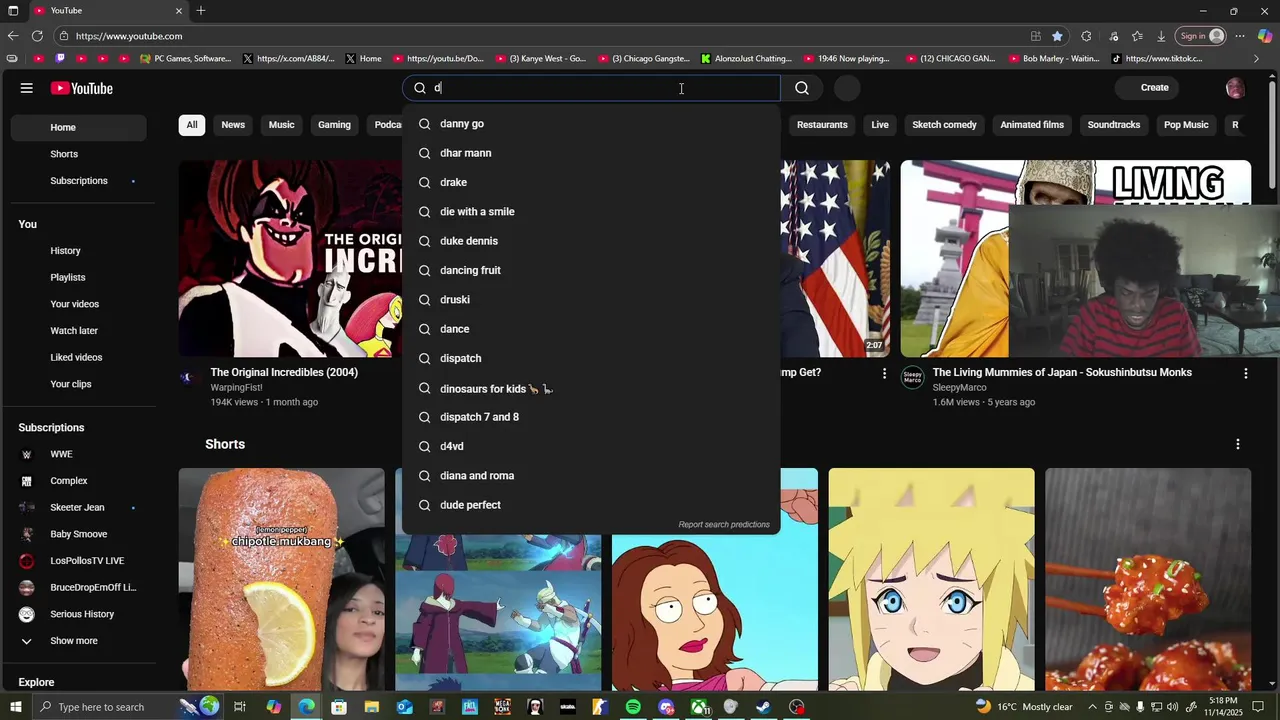This screenshot has height=720, width=1280.
Task: Choose suggestion 'dude perfect'
Action: [590, 505]
